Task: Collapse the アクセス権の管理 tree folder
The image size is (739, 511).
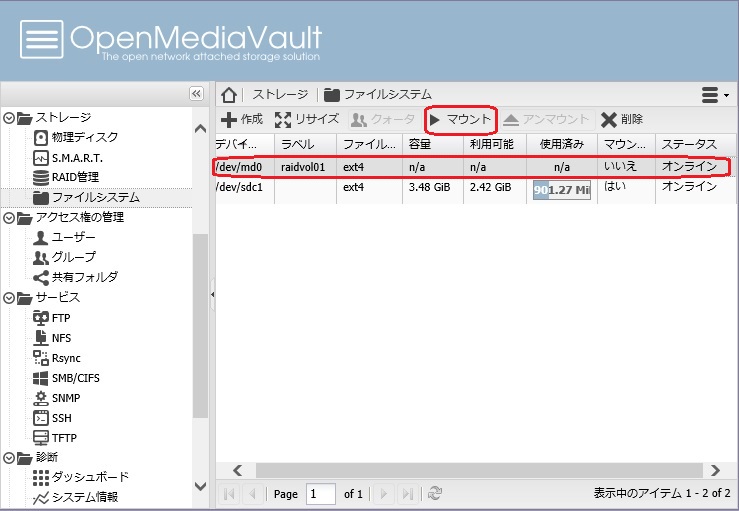Action: pyautogui.click(x=9, y=218)
